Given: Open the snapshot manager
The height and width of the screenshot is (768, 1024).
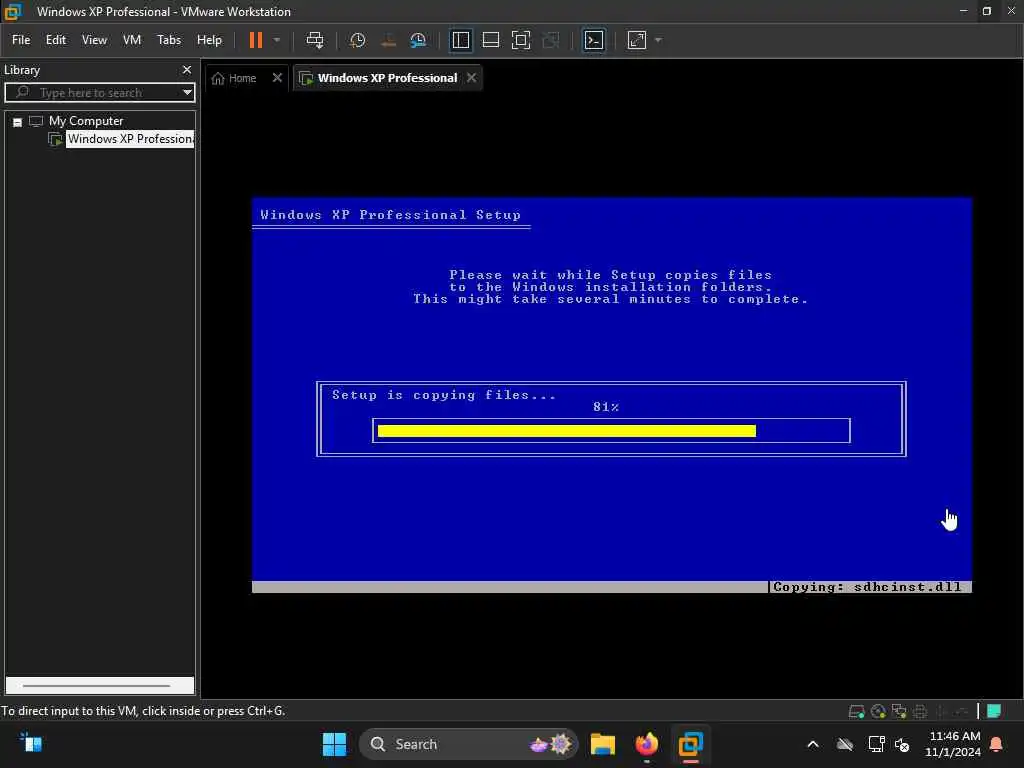Looking at the screenshot, I should (418, 40).
